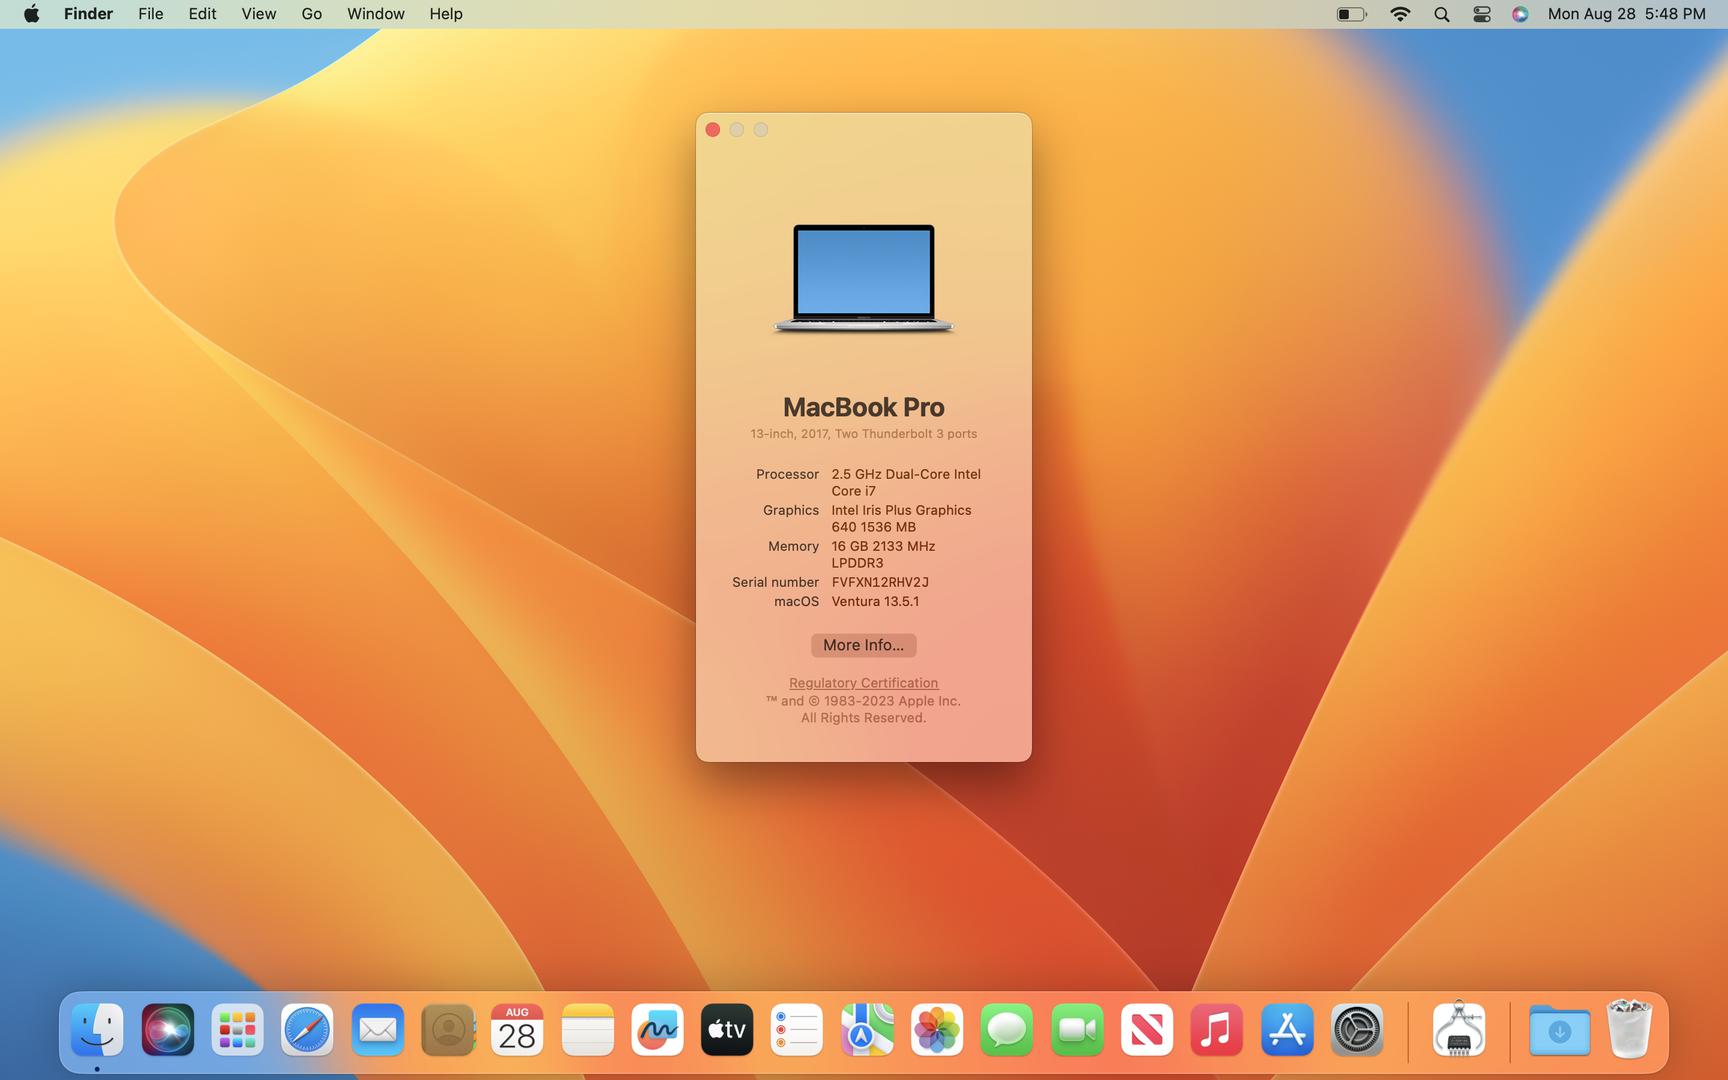1728x1080 pixels.
Task: Close the About This Mac window
Action: (713, 130)
